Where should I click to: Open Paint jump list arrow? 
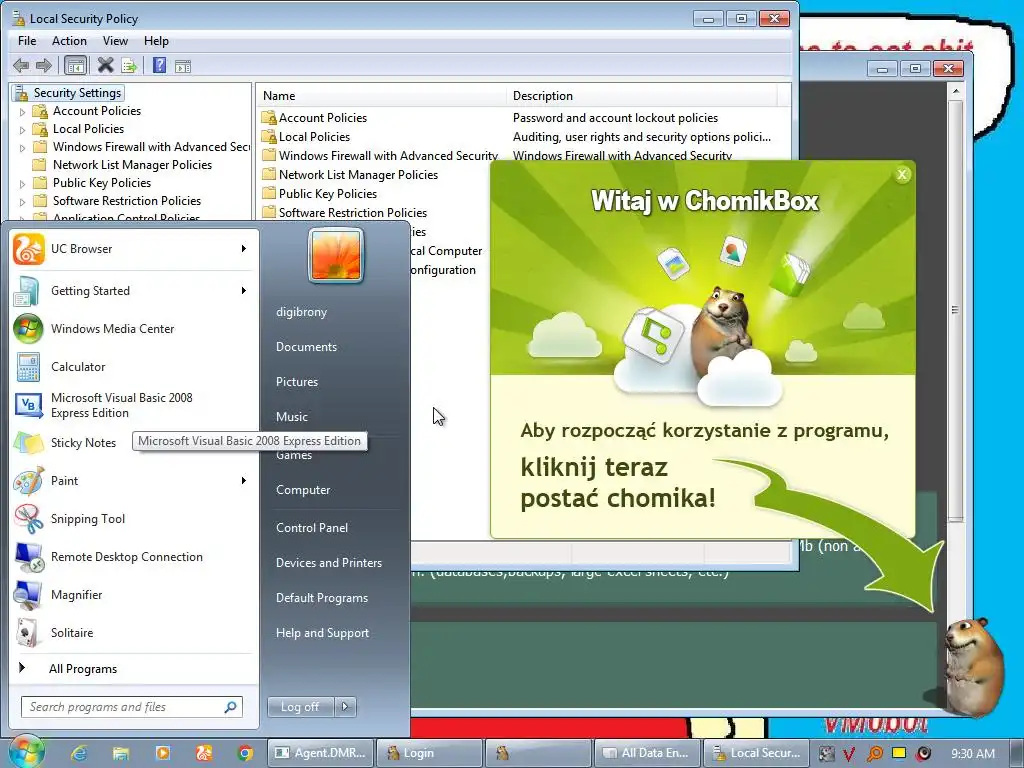[244, 481]
